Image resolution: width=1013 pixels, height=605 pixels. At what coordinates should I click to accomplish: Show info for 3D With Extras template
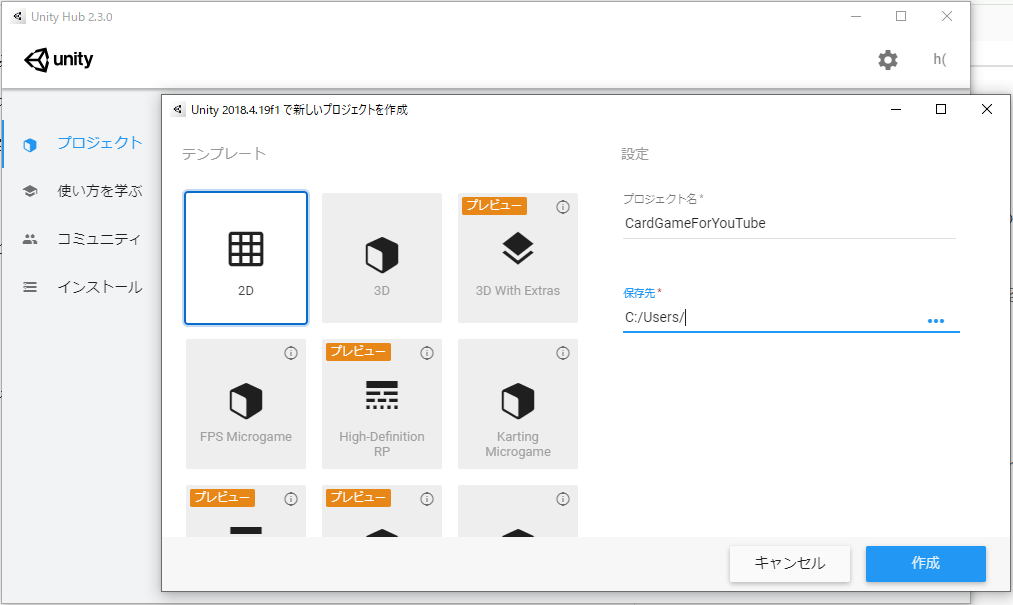(563, 207)
